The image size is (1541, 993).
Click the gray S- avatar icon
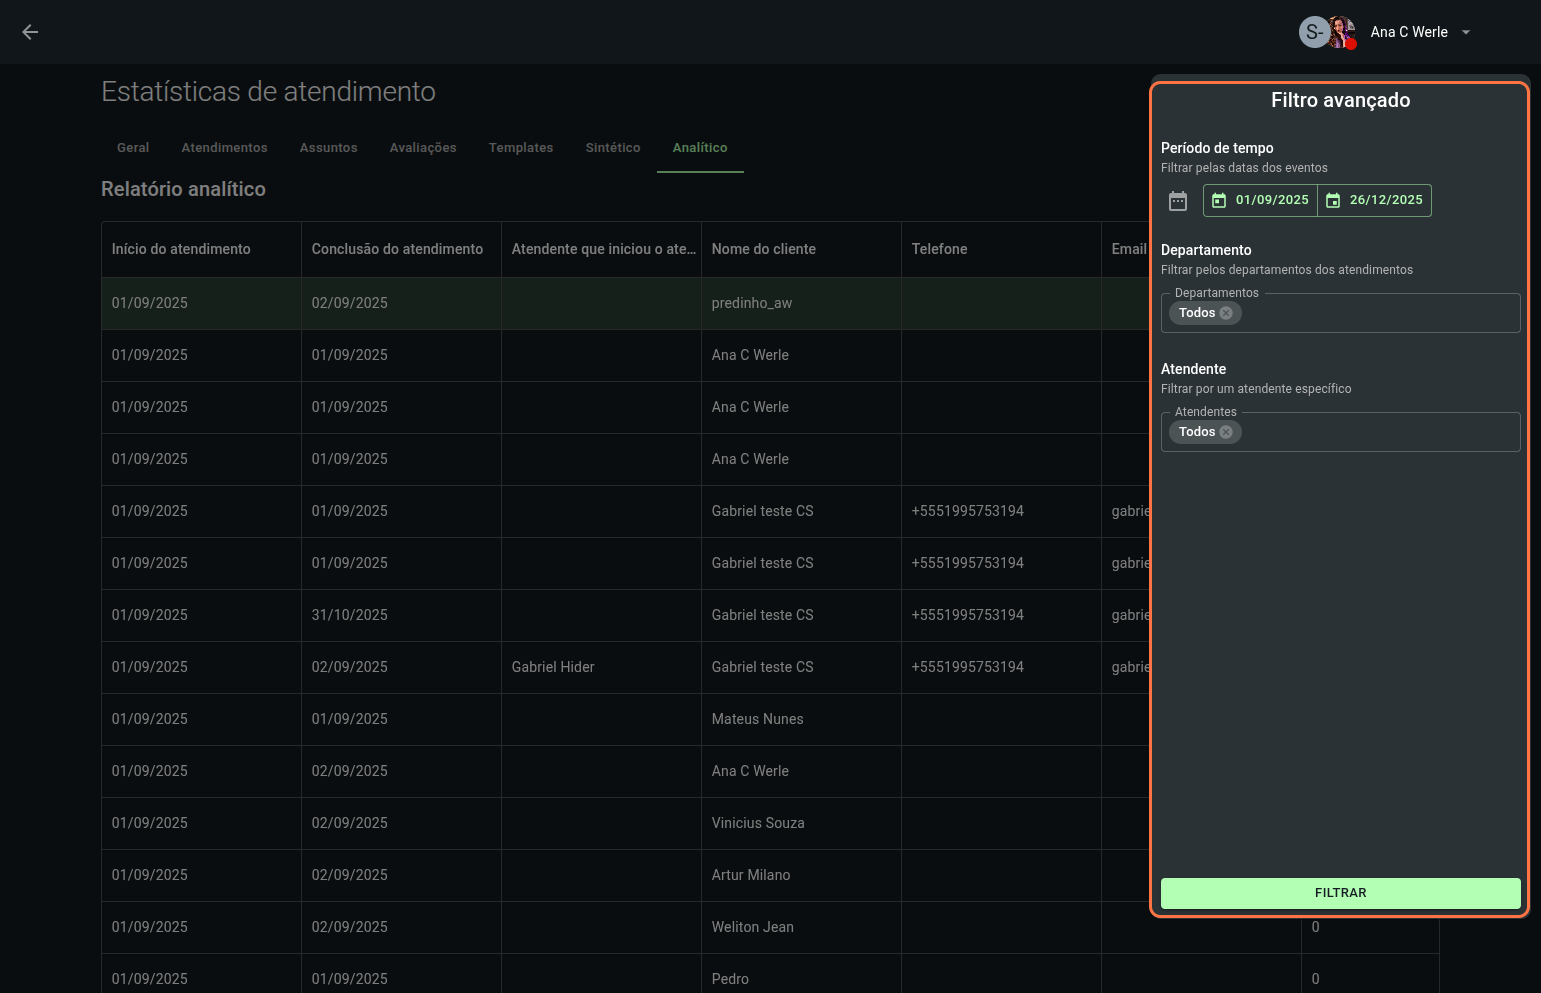point(1313,32)
